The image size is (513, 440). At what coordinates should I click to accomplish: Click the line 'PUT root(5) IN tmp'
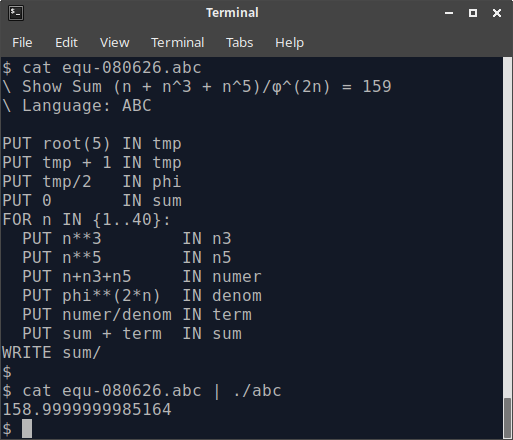click(92, 144)
